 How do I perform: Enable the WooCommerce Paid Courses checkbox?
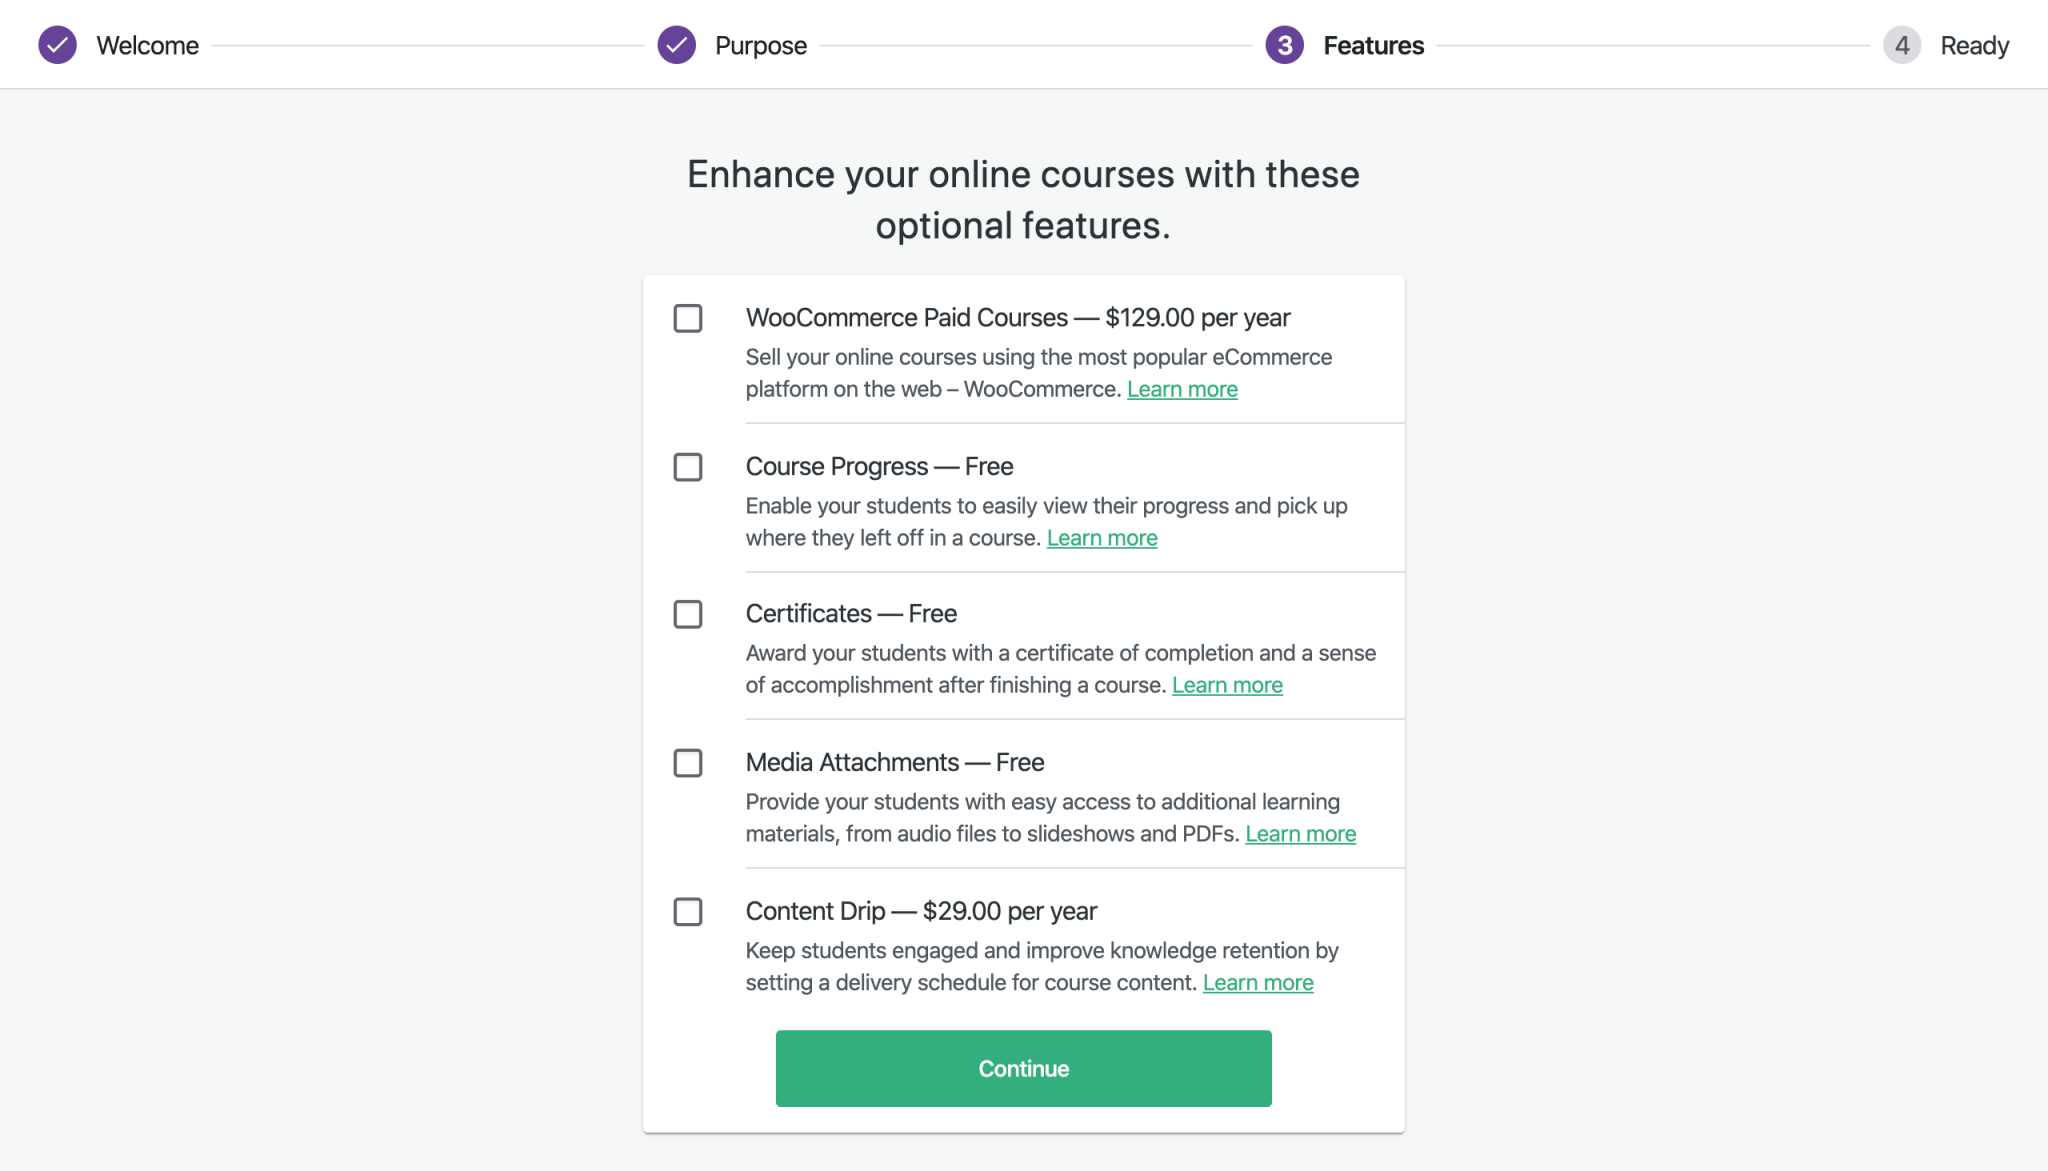[x=688, y=318]
